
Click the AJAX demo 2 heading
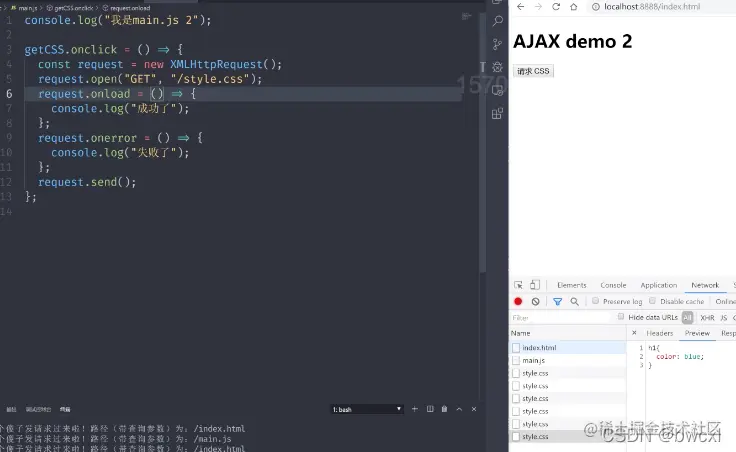(573, 41)
